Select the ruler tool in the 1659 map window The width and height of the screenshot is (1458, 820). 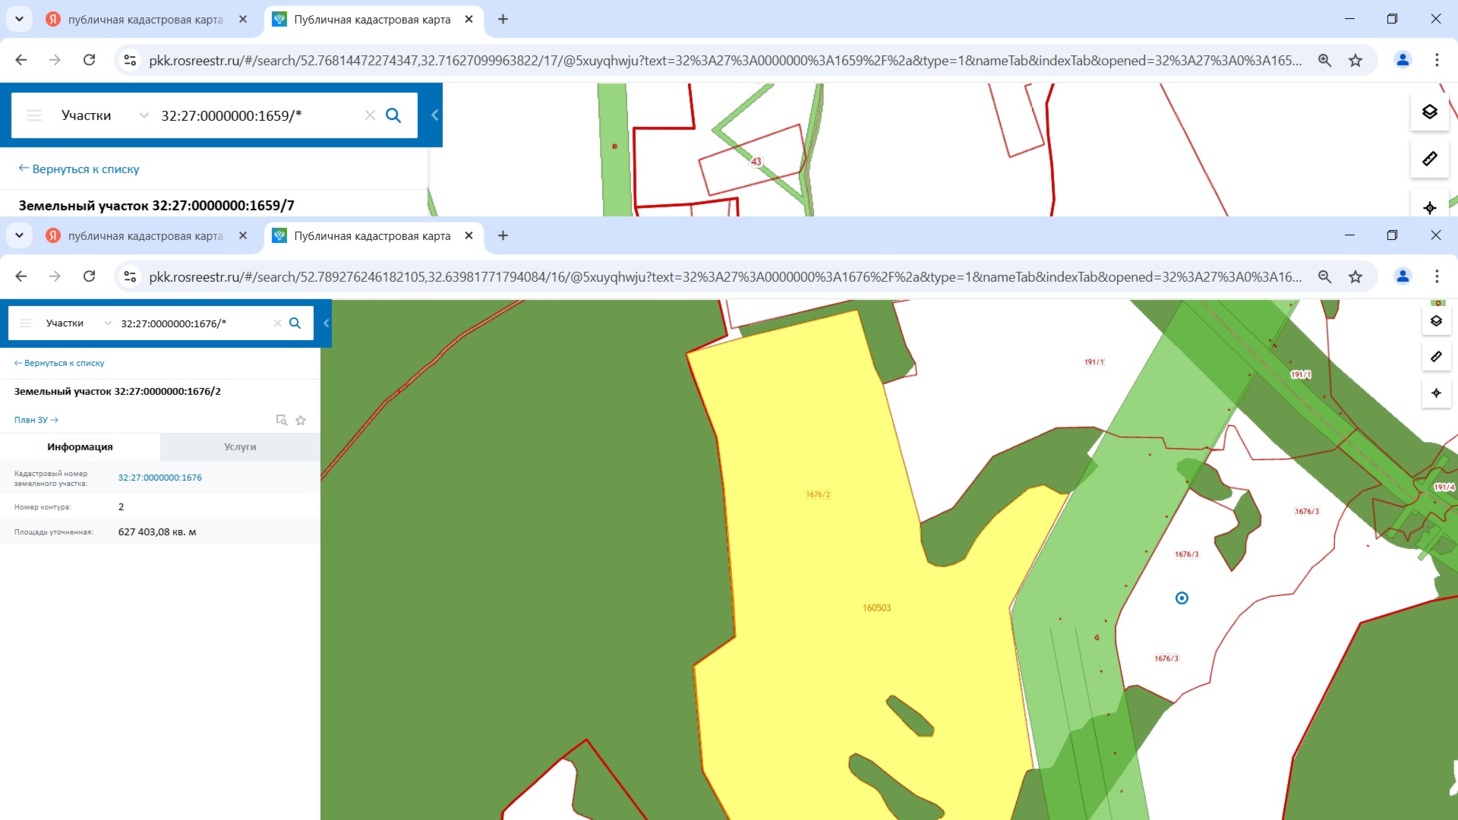[x=1429, y=159]
